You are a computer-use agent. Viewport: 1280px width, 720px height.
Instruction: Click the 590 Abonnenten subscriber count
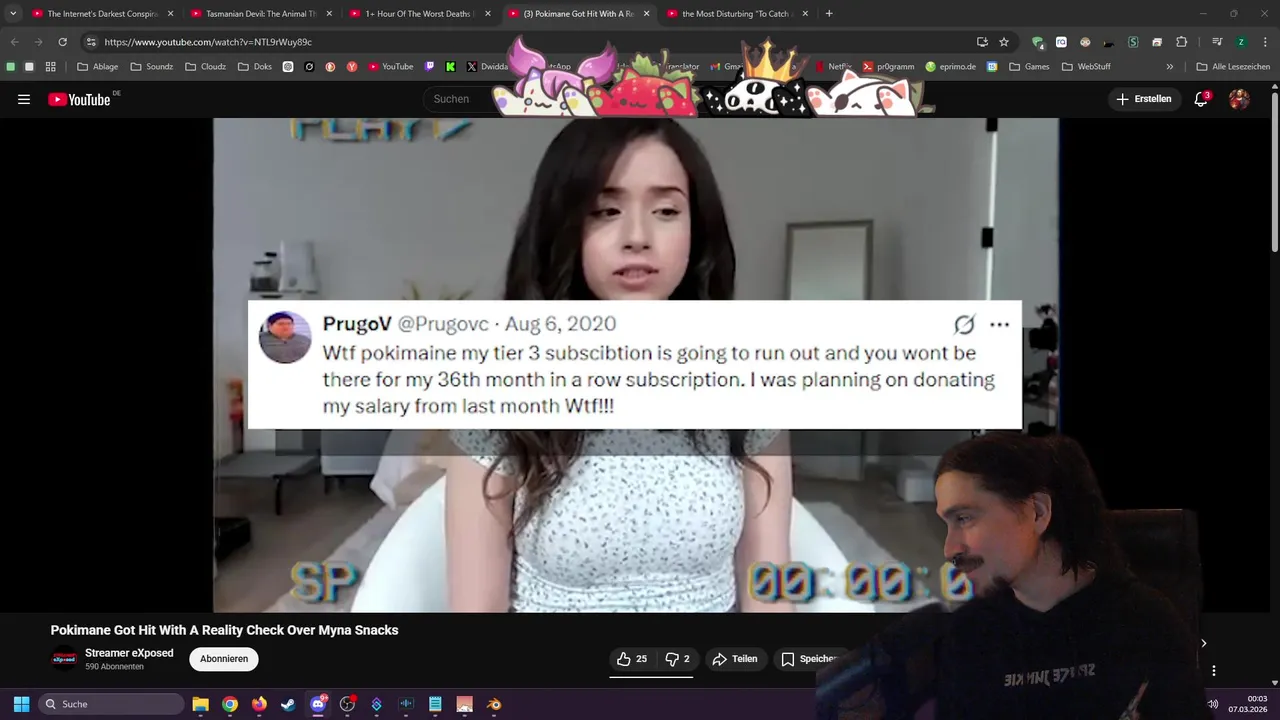(x=114, y=667)
